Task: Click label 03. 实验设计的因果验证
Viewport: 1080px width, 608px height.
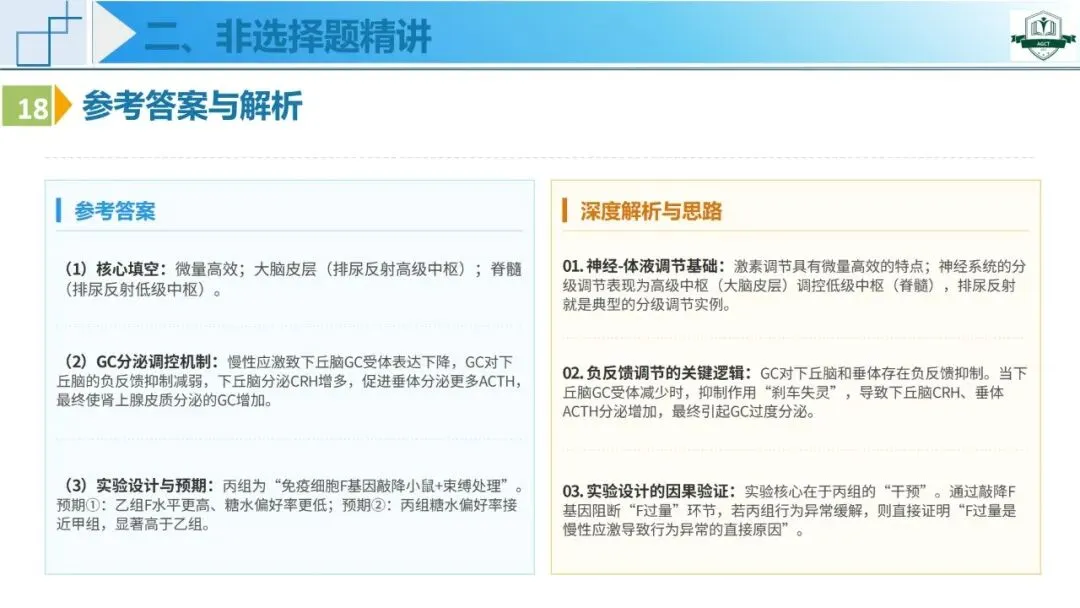Action: point(649,492)
